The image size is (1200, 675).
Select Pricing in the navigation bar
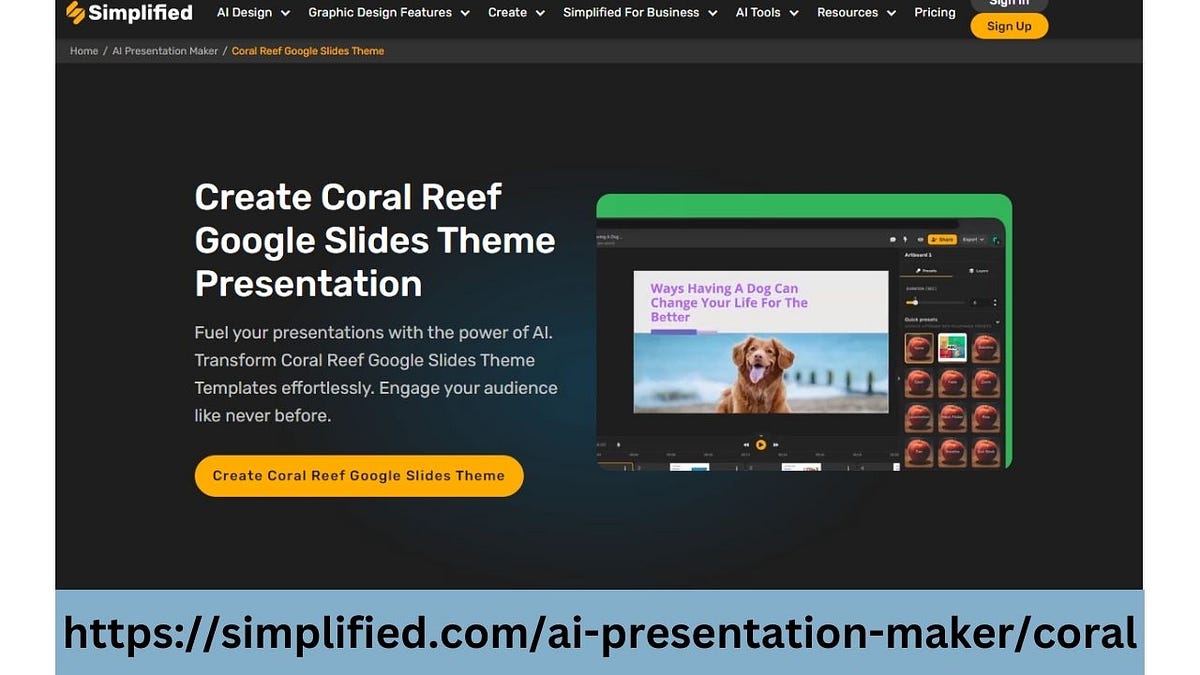click(934, 12)
